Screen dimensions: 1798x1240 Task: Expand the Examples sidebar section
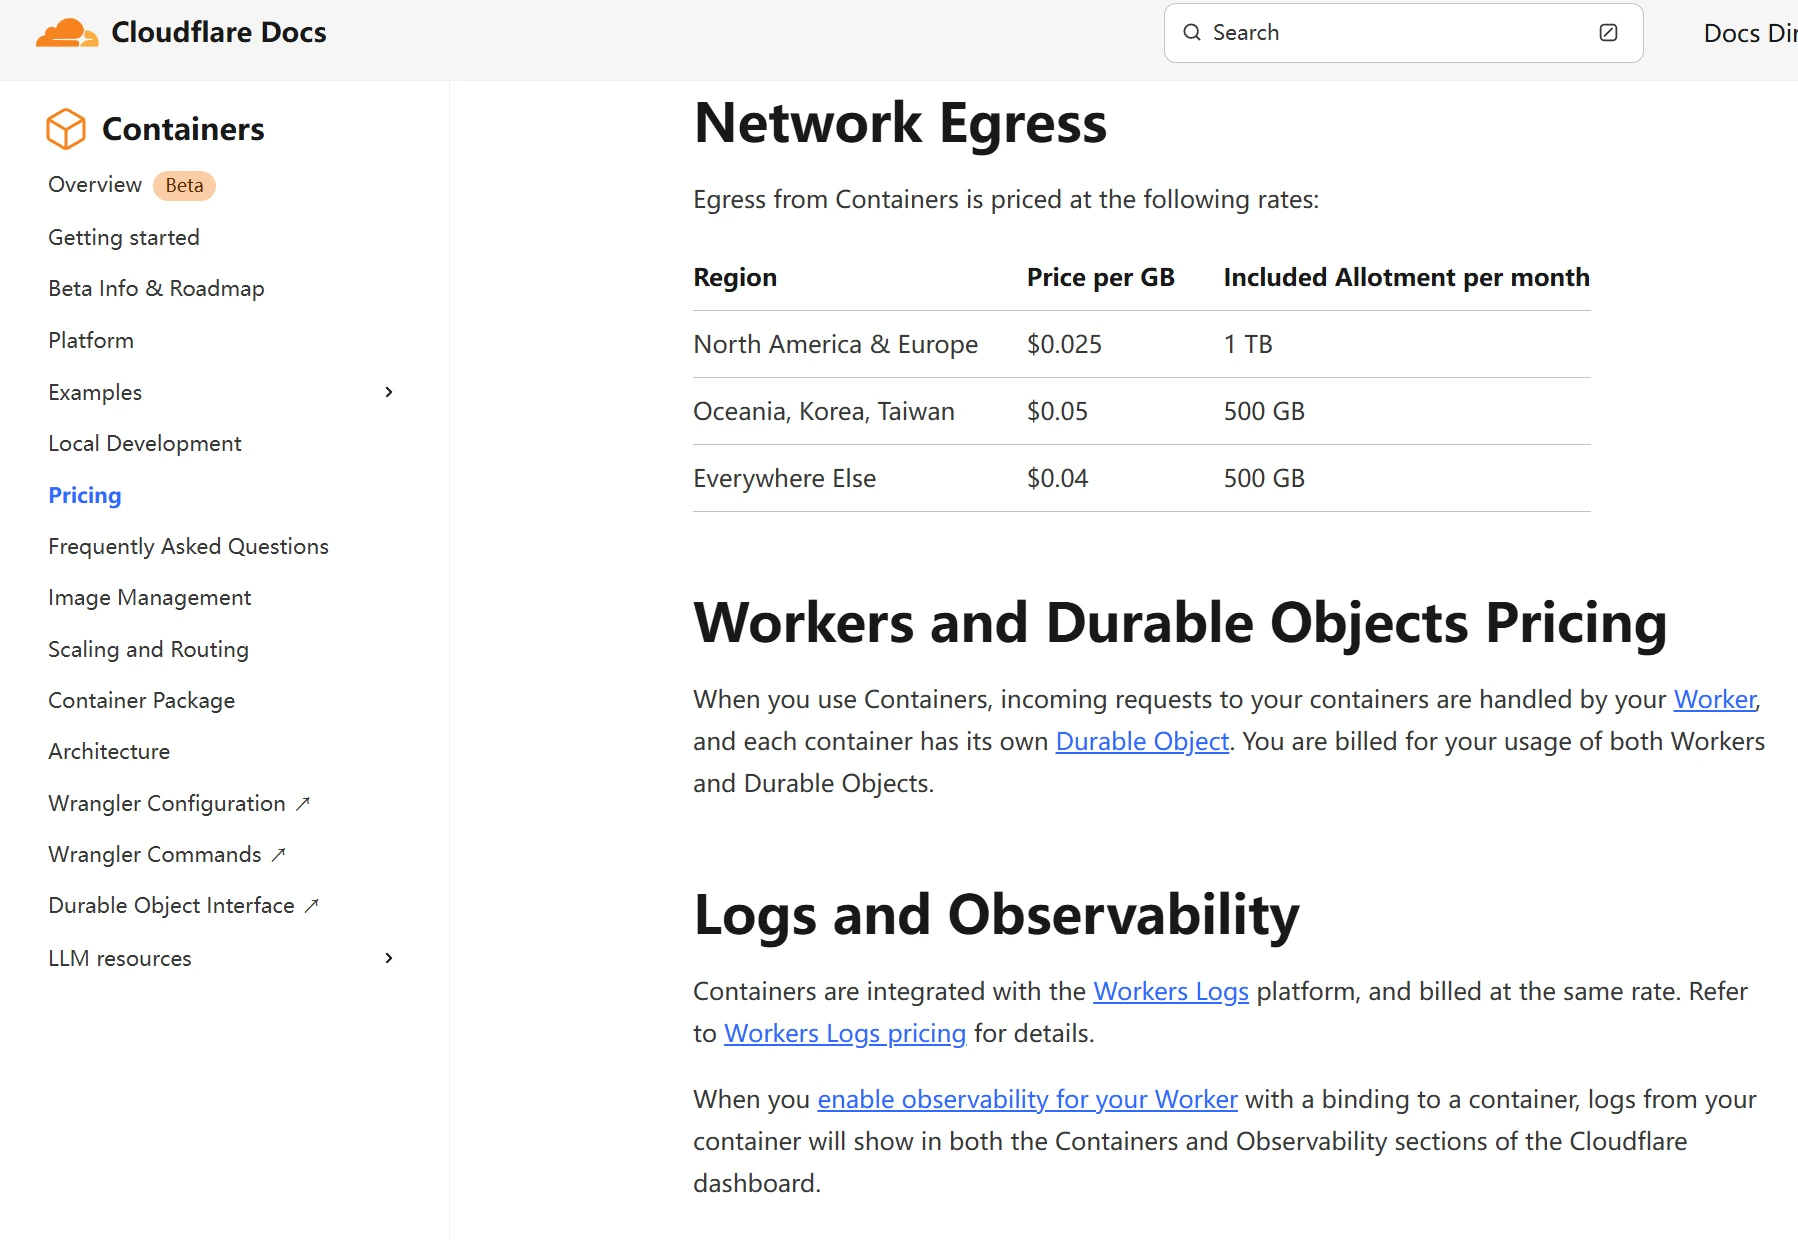coord(389,392)
